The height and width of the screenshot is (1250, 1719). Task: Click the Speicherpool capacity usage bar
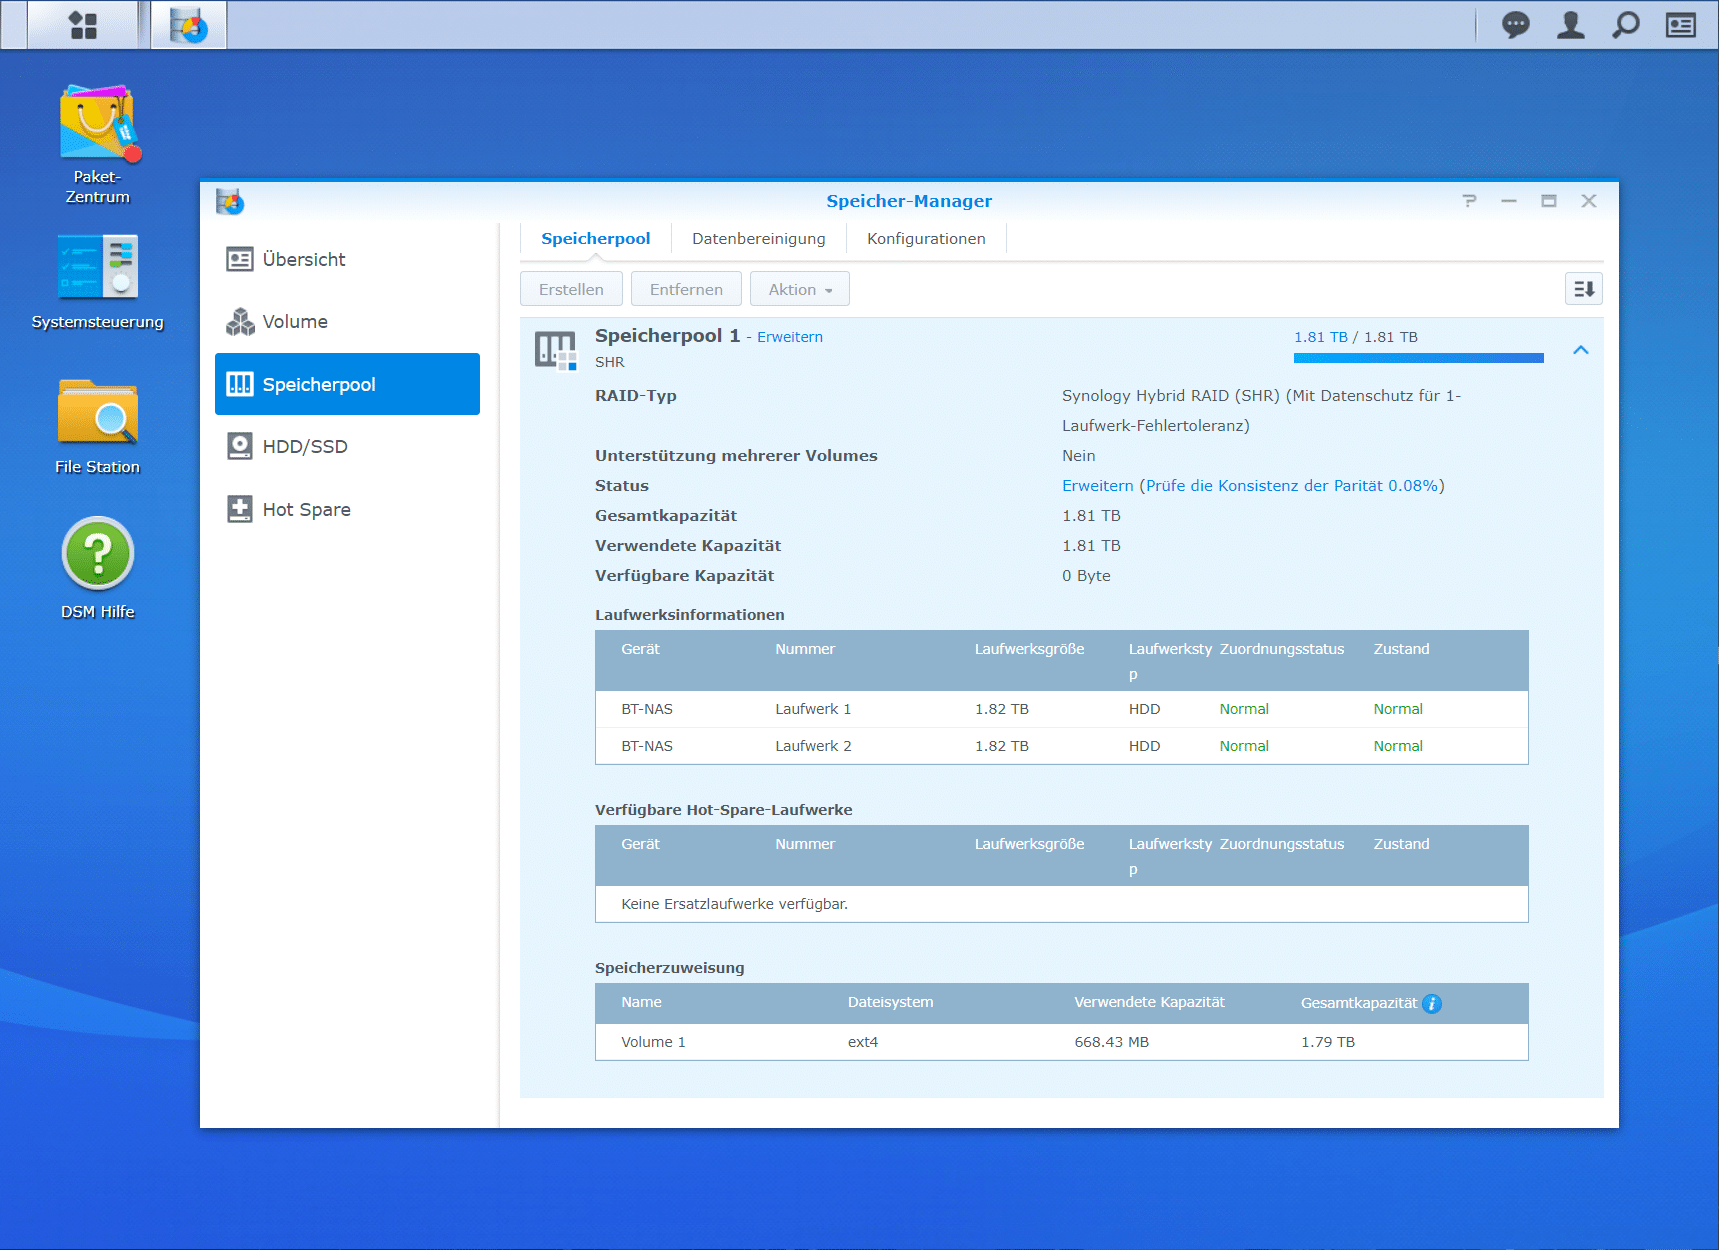coord(1418,358)
